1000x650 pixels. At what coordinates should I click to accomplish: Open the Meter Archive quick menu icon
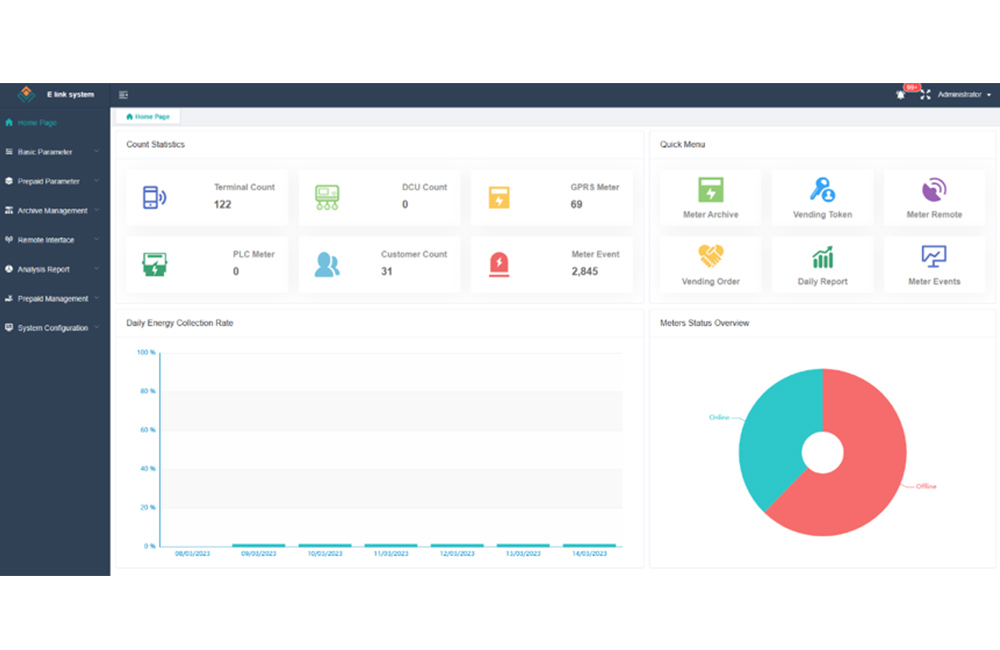pos(710,190)
